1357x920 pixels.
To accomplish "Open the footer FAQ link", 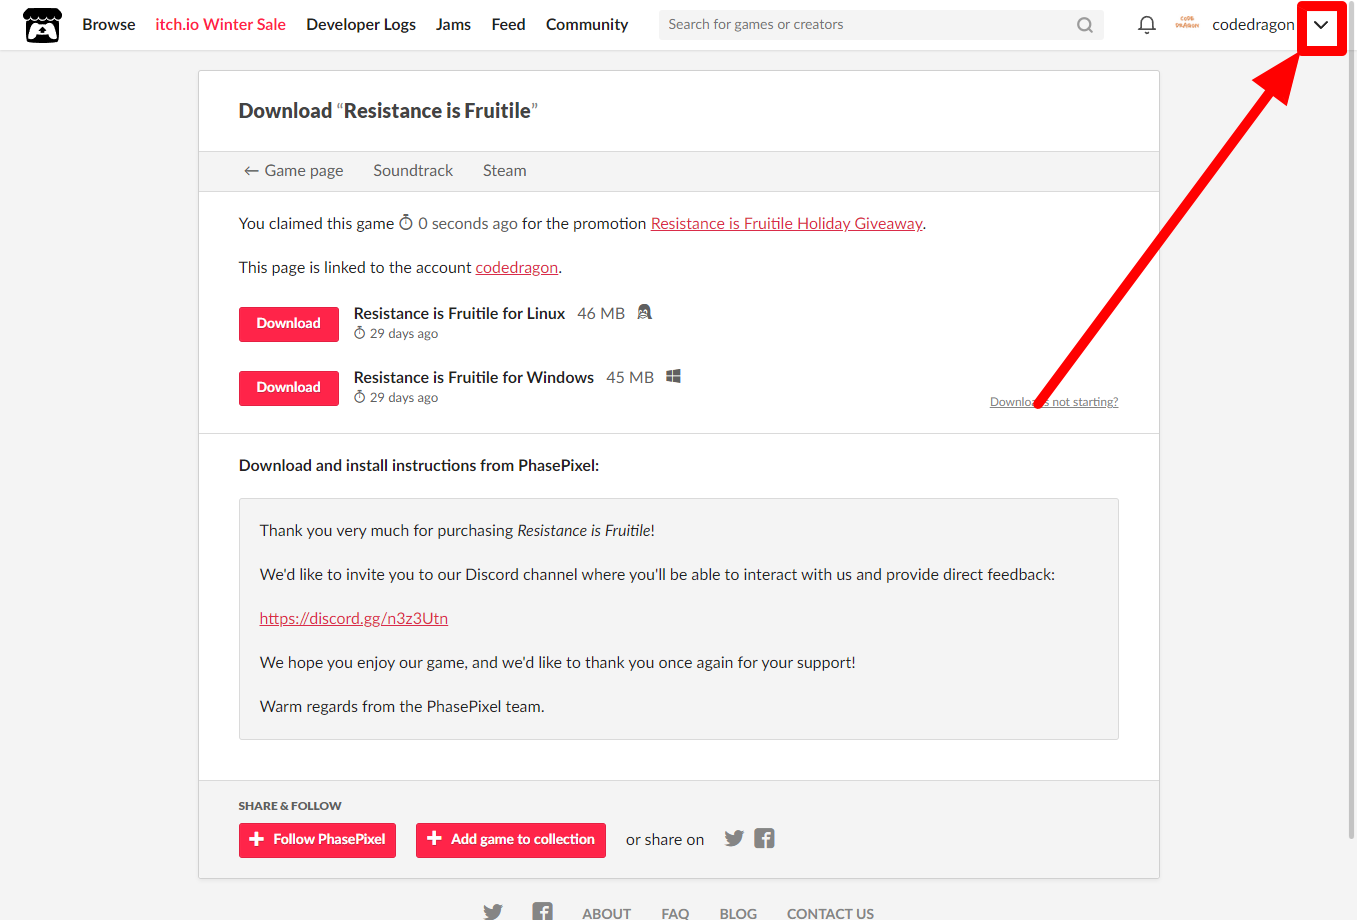I will [675, 913].
